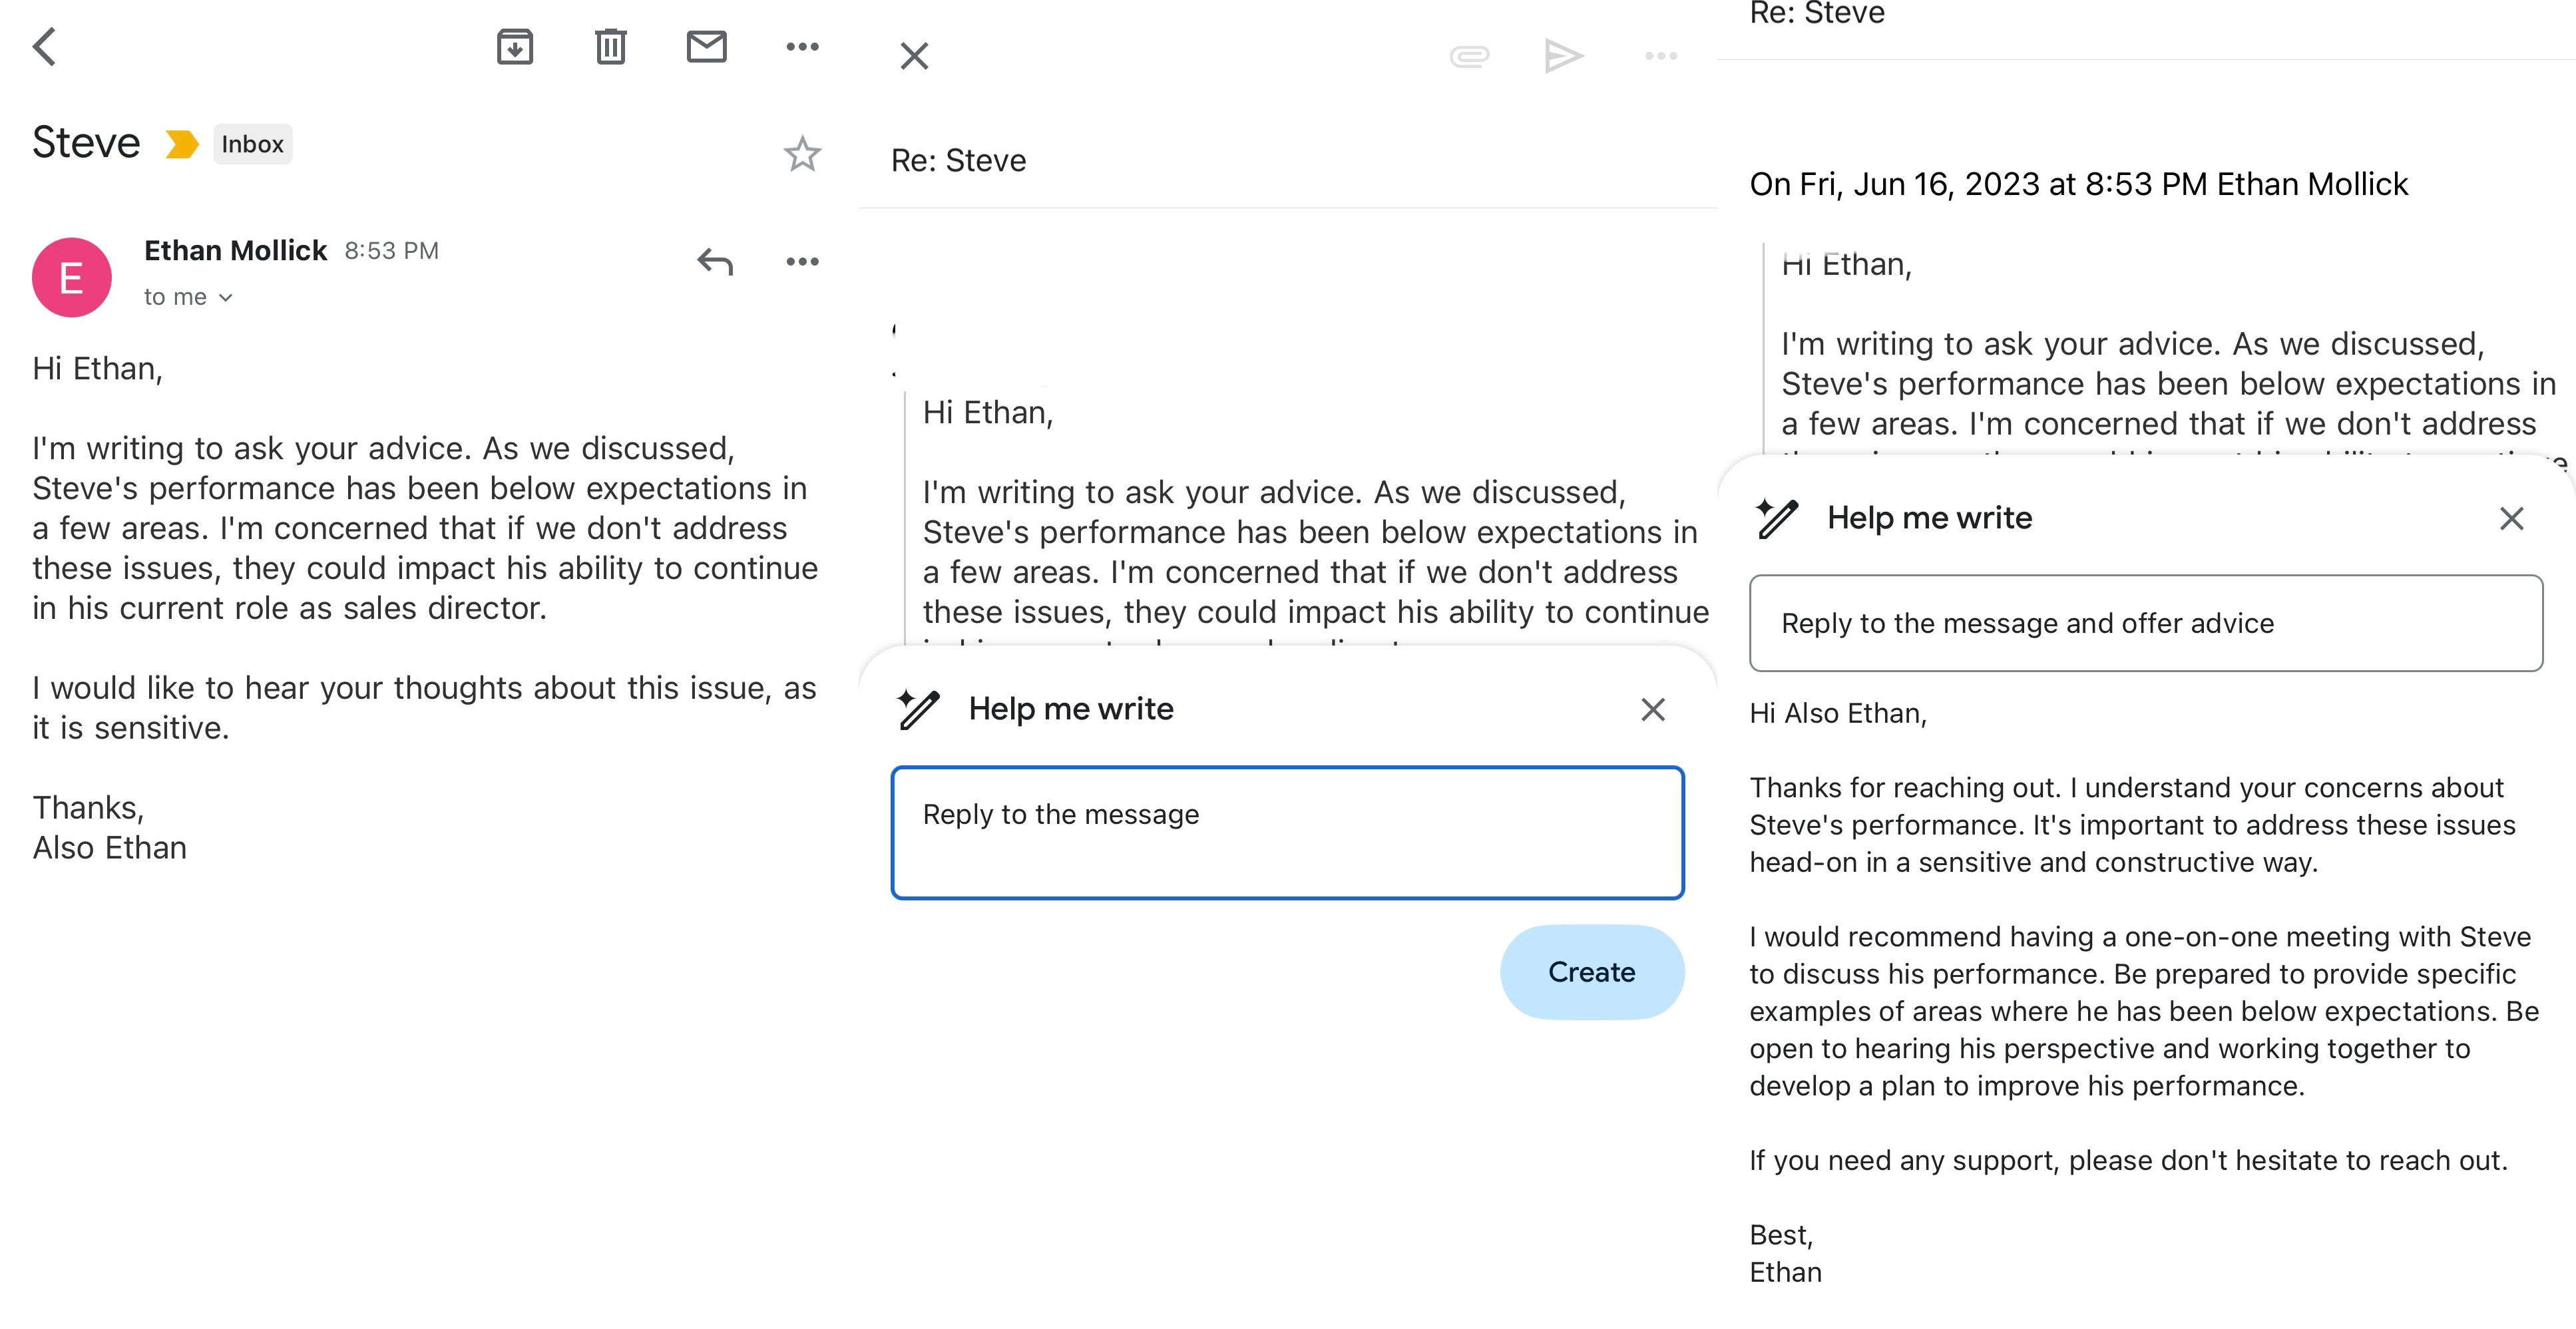Click the 'On Fri, Jun 16, 2023' quote header
The width and height of the screenshot is (2576, 1329).
pos(2078,184)
